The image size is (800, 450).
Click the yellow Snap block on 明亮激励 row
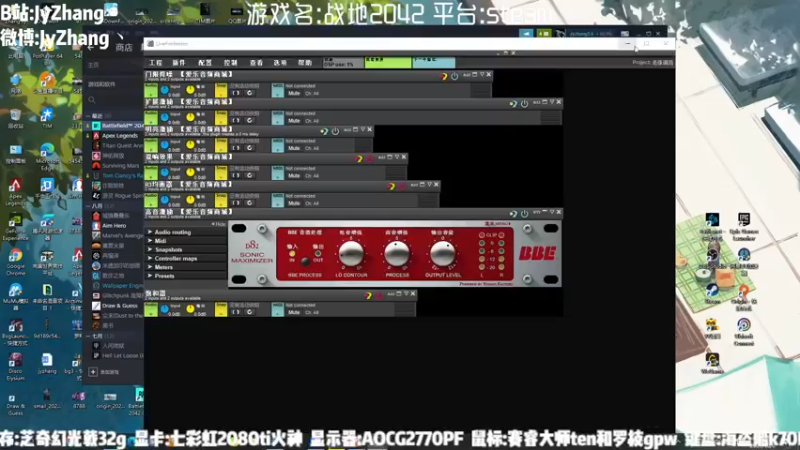pos(221,145)
